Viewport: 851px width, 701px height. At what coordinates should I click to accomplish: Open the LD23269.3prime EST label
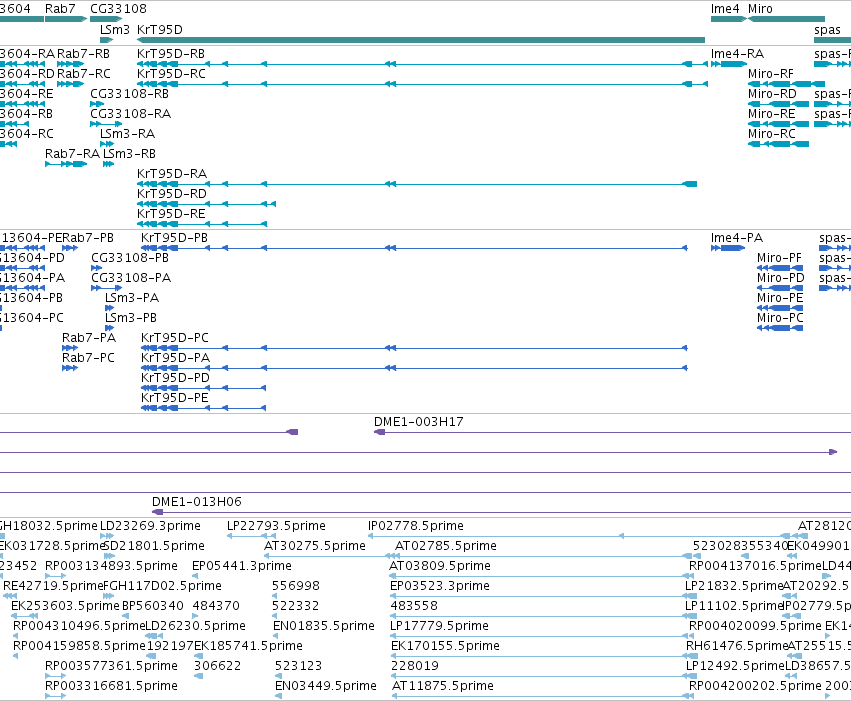click(150, 526)
